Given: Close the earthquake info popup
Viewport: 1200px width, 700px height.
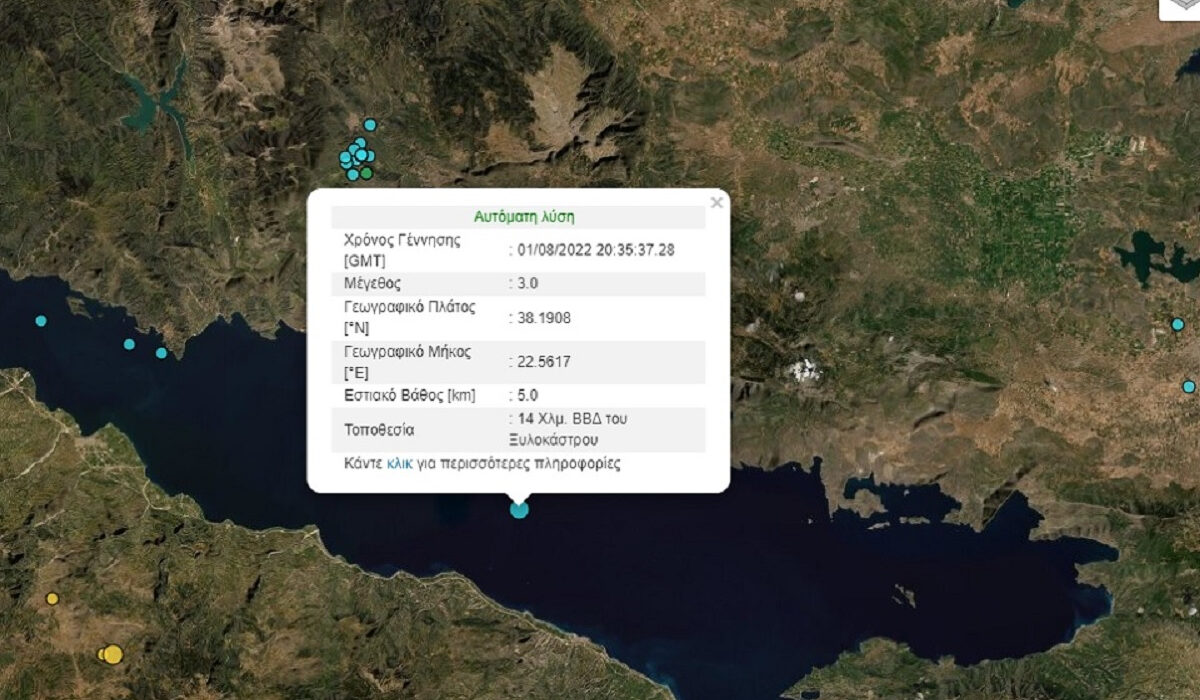Looking at the screenshot, I should [716, 202].
